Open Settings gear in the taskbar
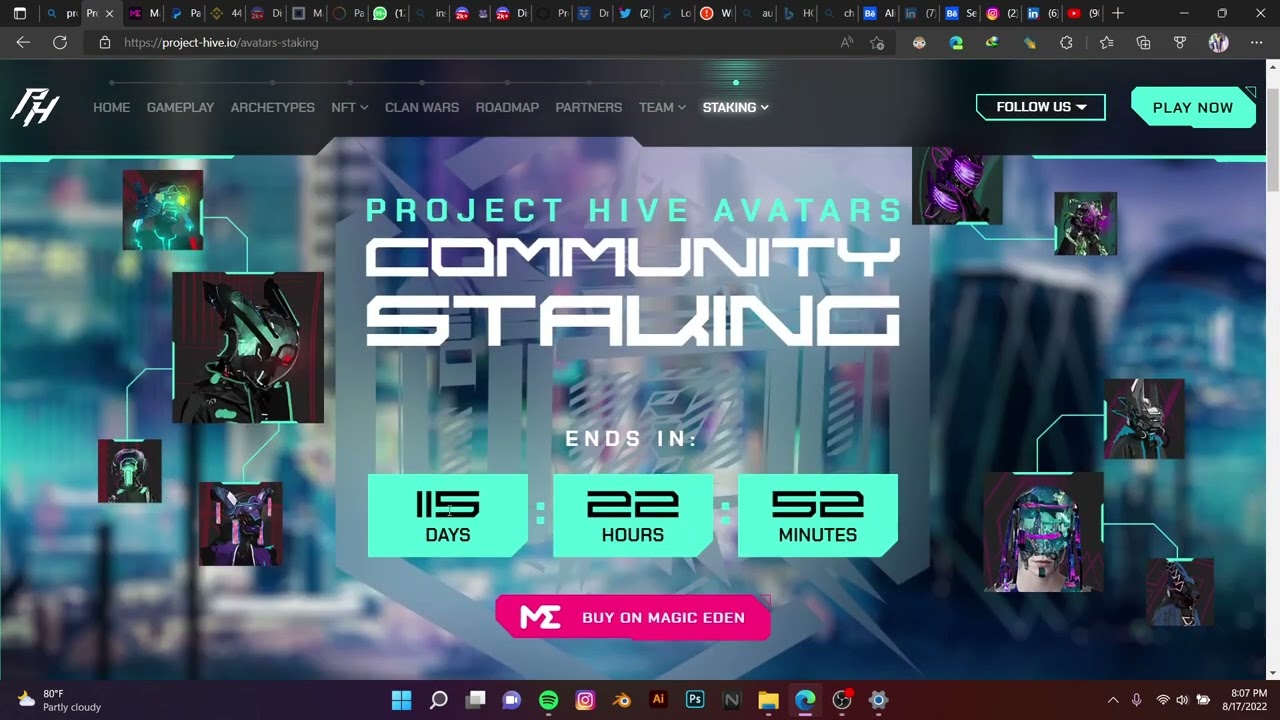The height and width of the screenshot is (720, 1280). coord(878,700)
